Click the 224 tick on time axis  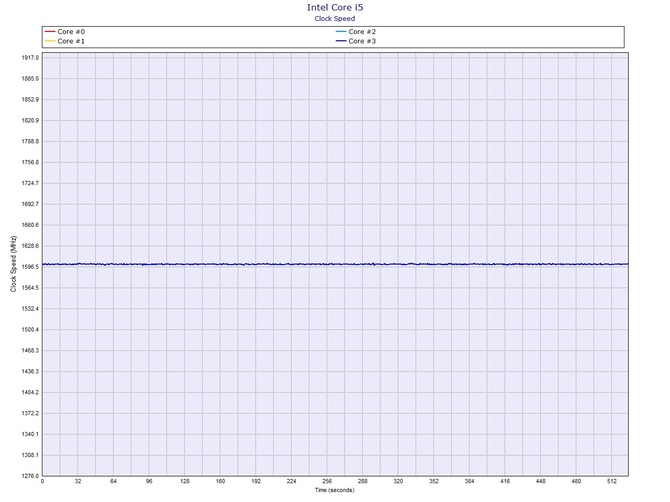pos(291,481)
